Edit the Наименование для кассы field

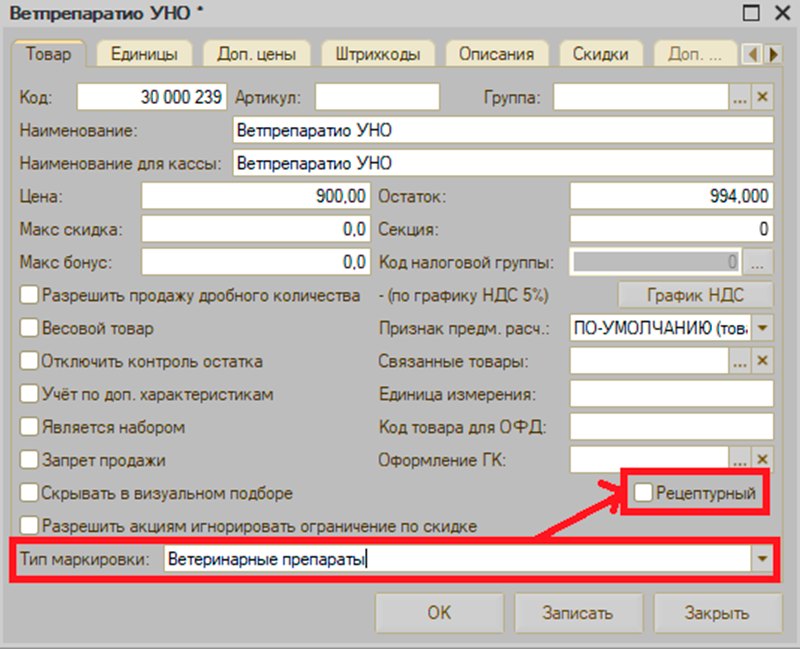click(503, 163)
